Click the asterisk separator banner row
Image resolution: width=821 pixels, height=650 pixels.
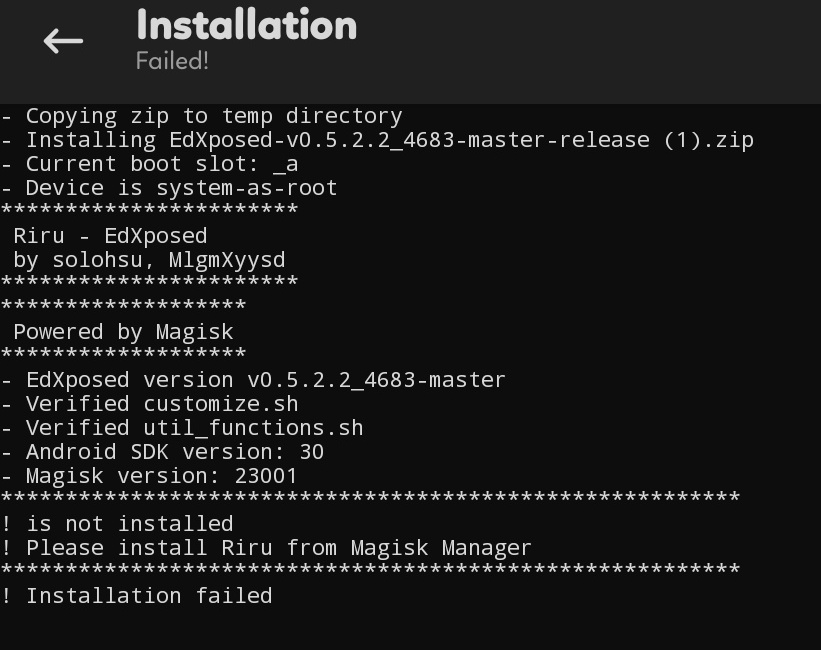pyautogui.click(x=150, y=211)
